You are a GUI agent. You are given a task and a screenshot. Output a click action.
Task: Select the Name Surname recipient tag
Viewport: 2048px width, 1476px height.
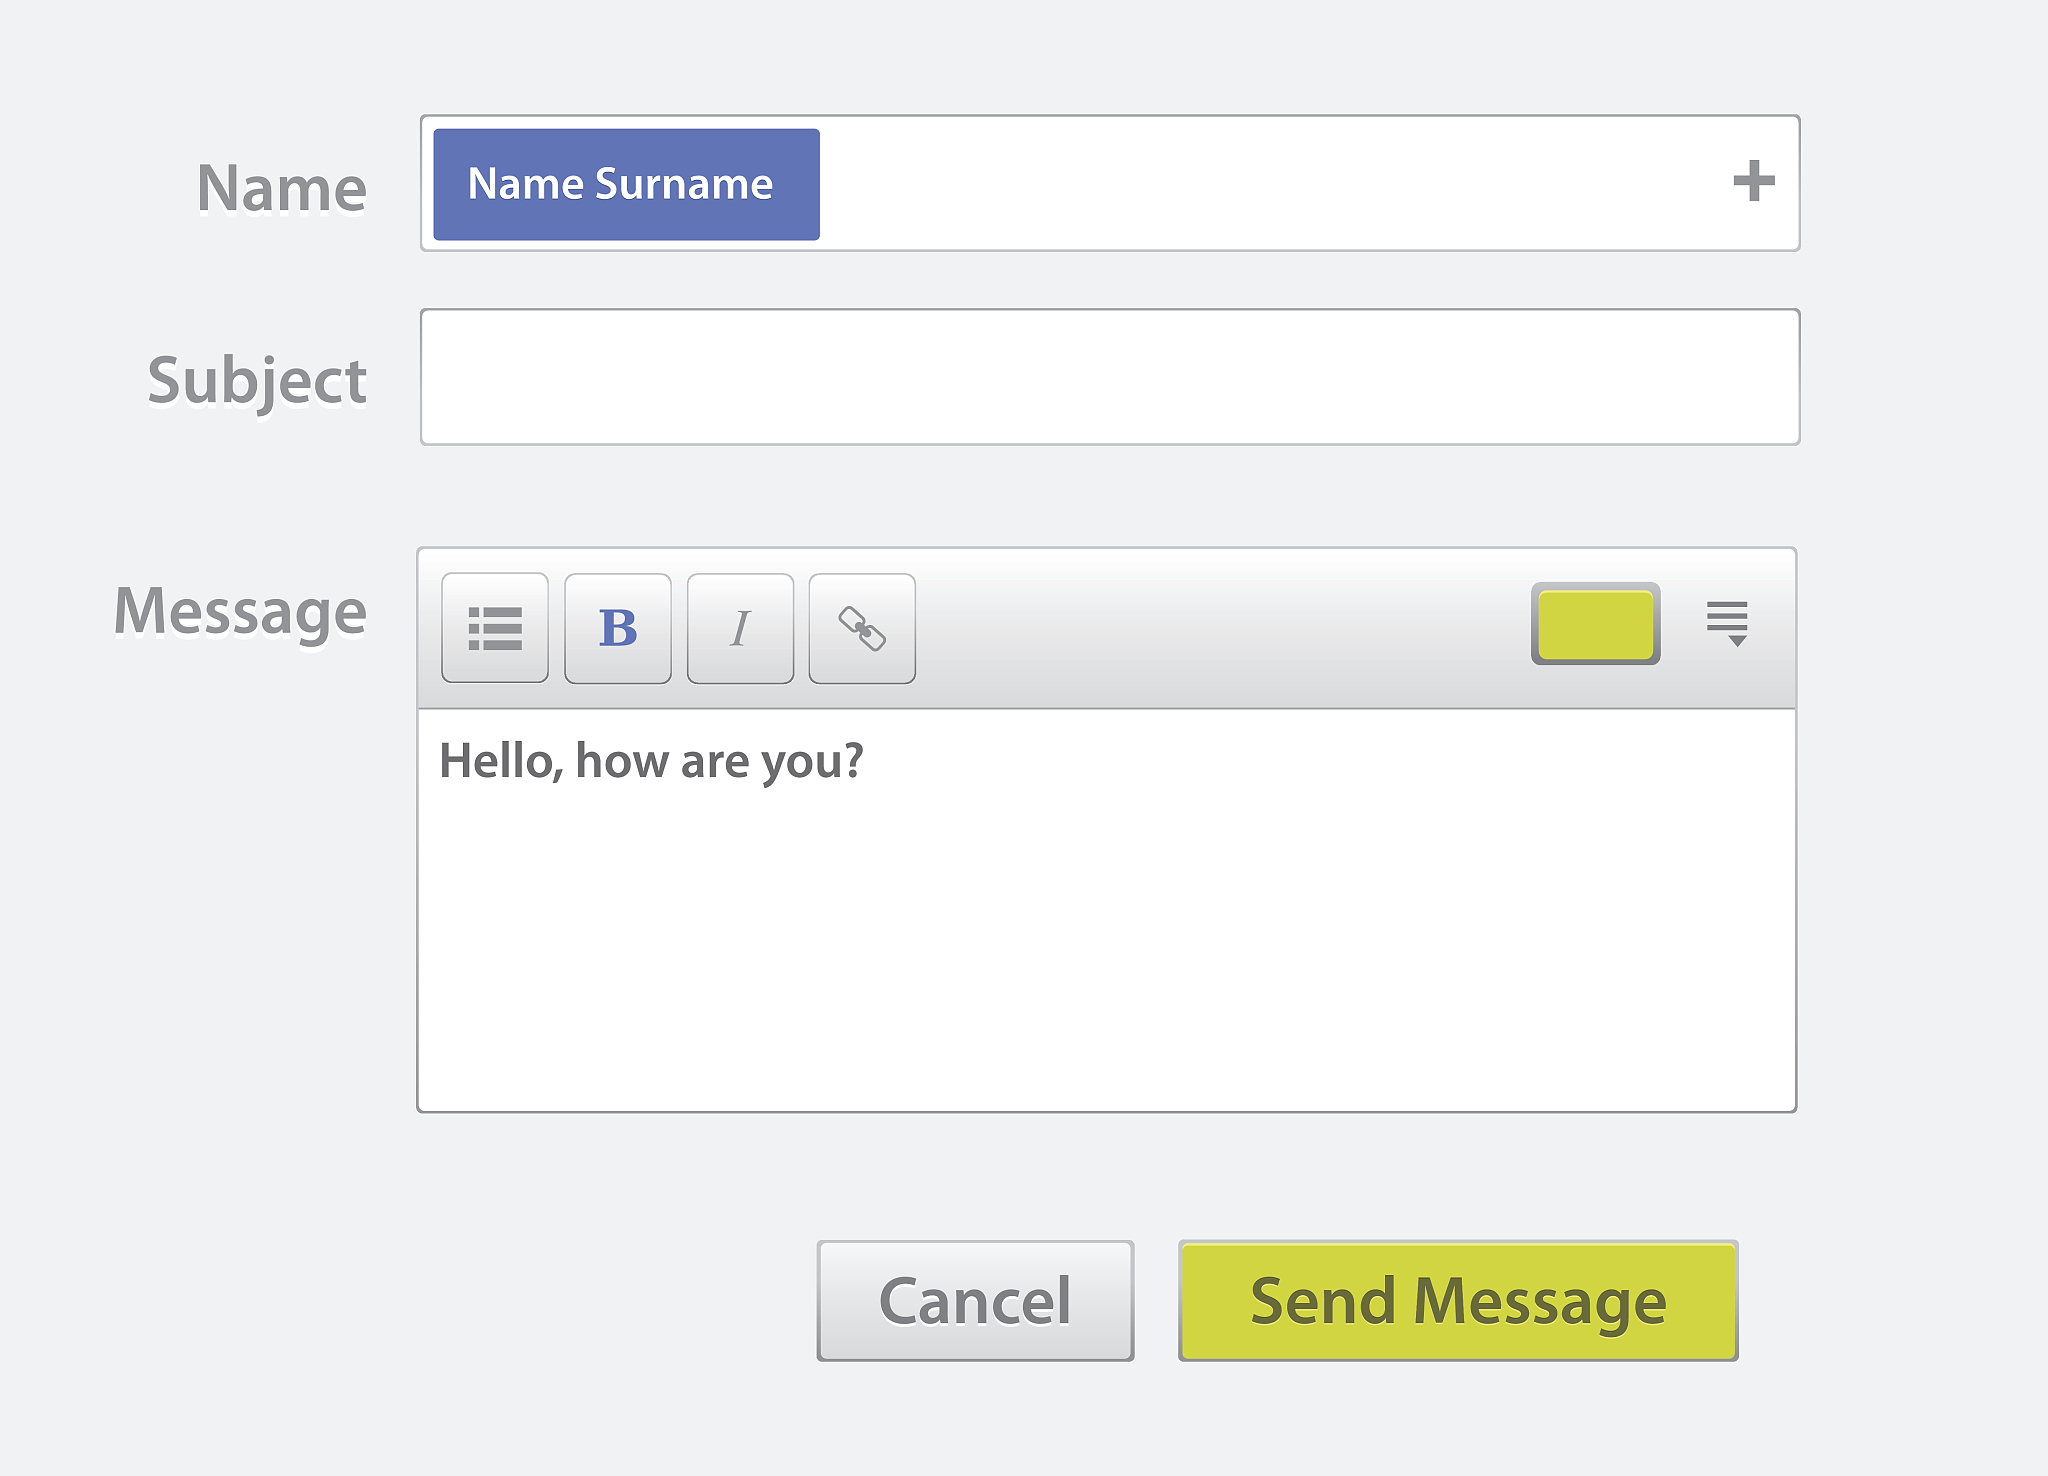(x=626, y=185)
